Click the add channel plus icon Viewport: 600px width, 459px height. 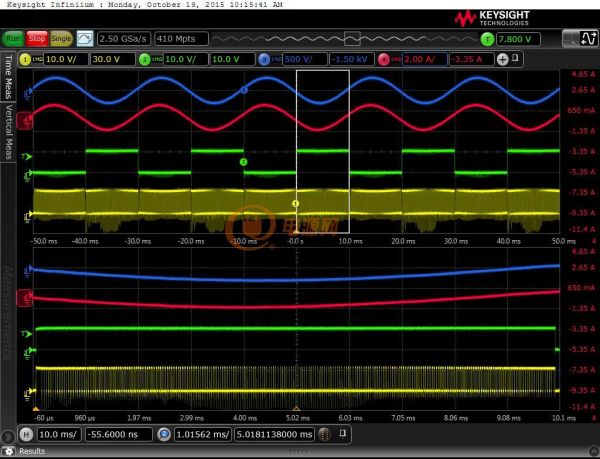[502, 59]
